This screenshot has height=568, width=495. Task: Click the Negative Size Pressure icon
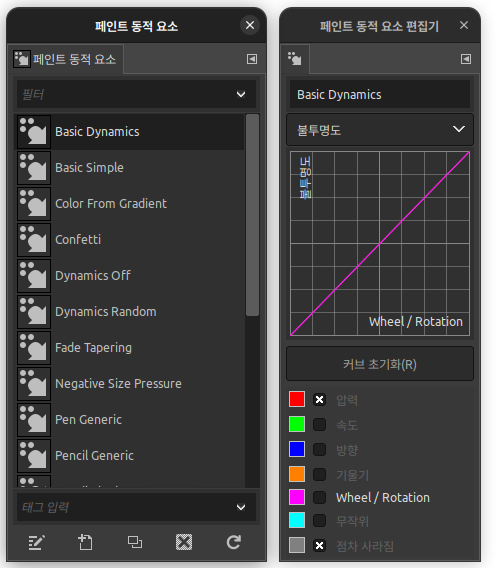point(34,384)
